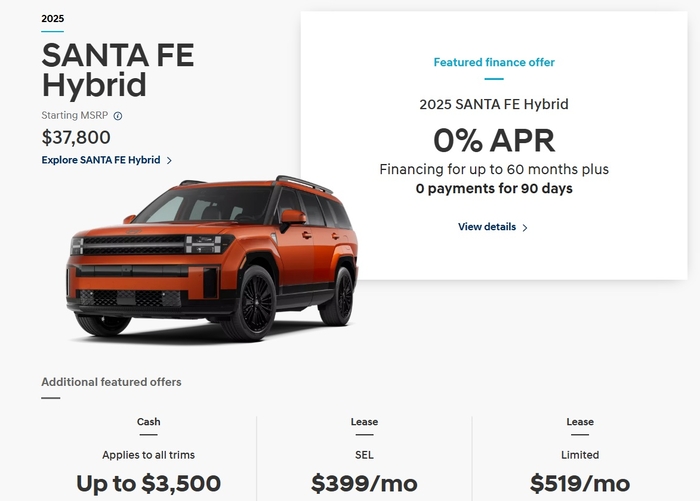The width and height of the screenshot is (700, 501).
Task: Click the $399/mo SEL lease offer
Action: tap(364, 483)
